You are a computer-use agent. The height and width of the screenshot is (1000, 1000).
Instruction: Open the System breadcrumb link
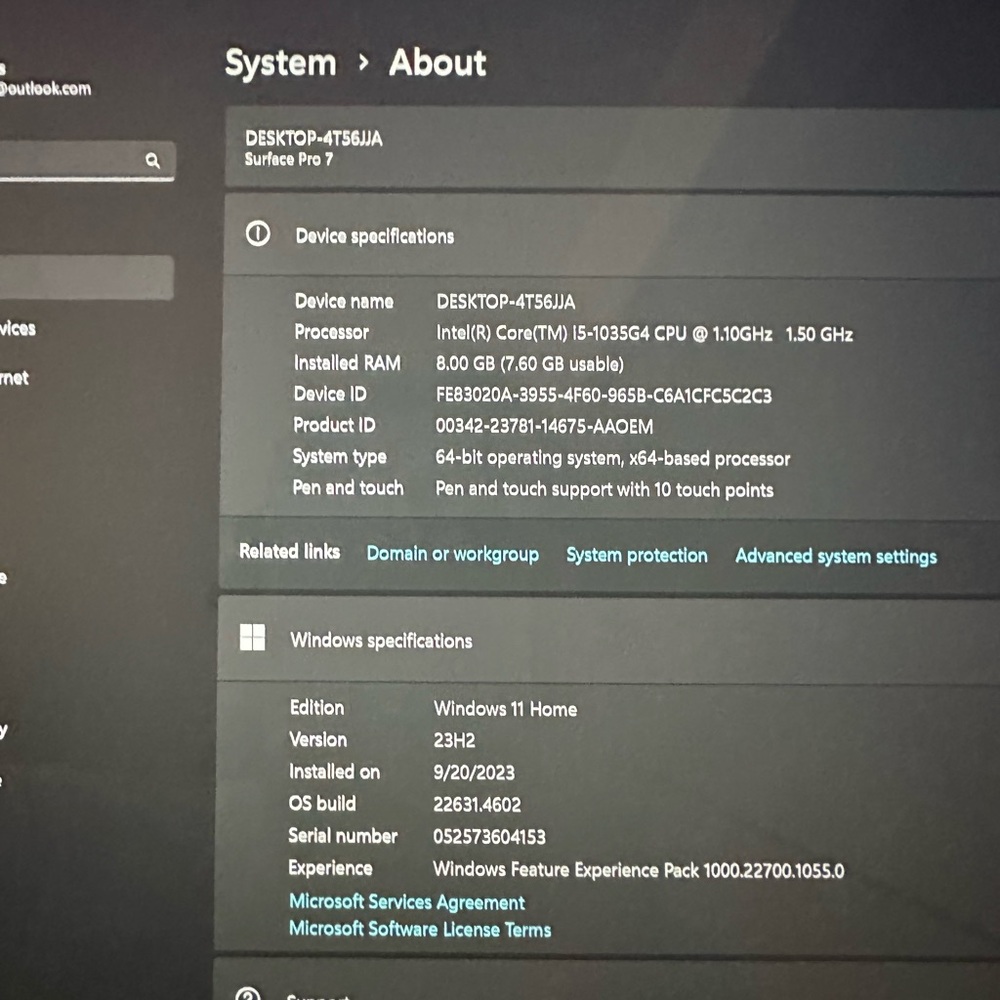click(x=281, y=63)
